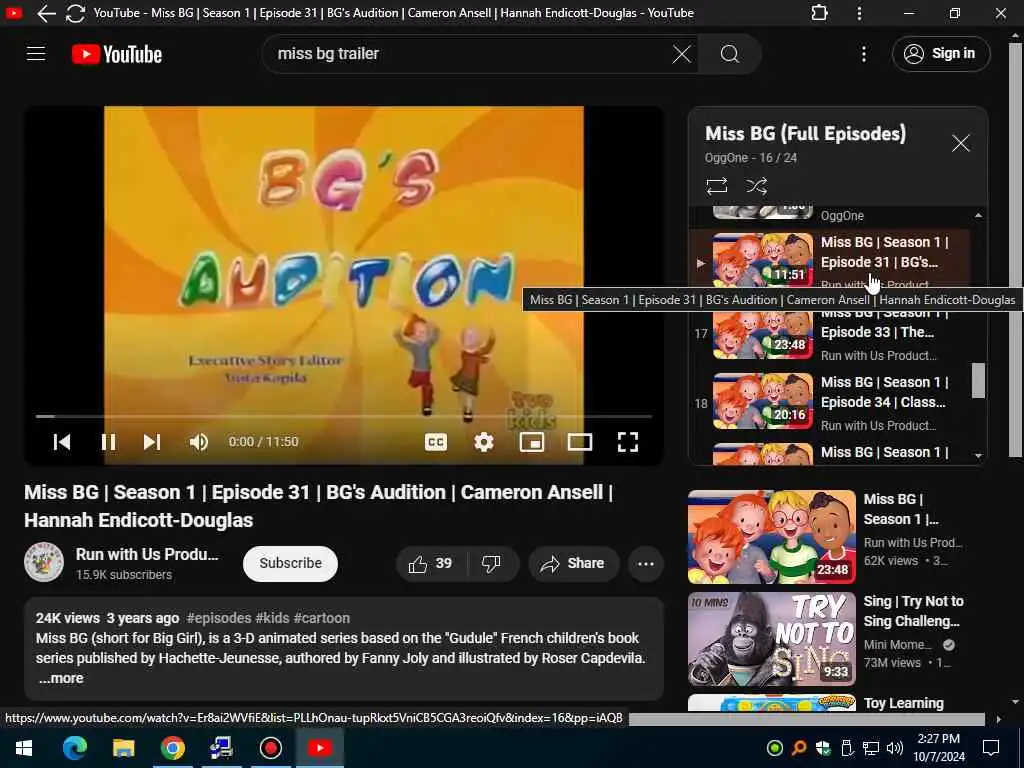Switch to miniplayer mode
Image resolution: width=1024 pixels, height=768 pixels.
point(532,442)
